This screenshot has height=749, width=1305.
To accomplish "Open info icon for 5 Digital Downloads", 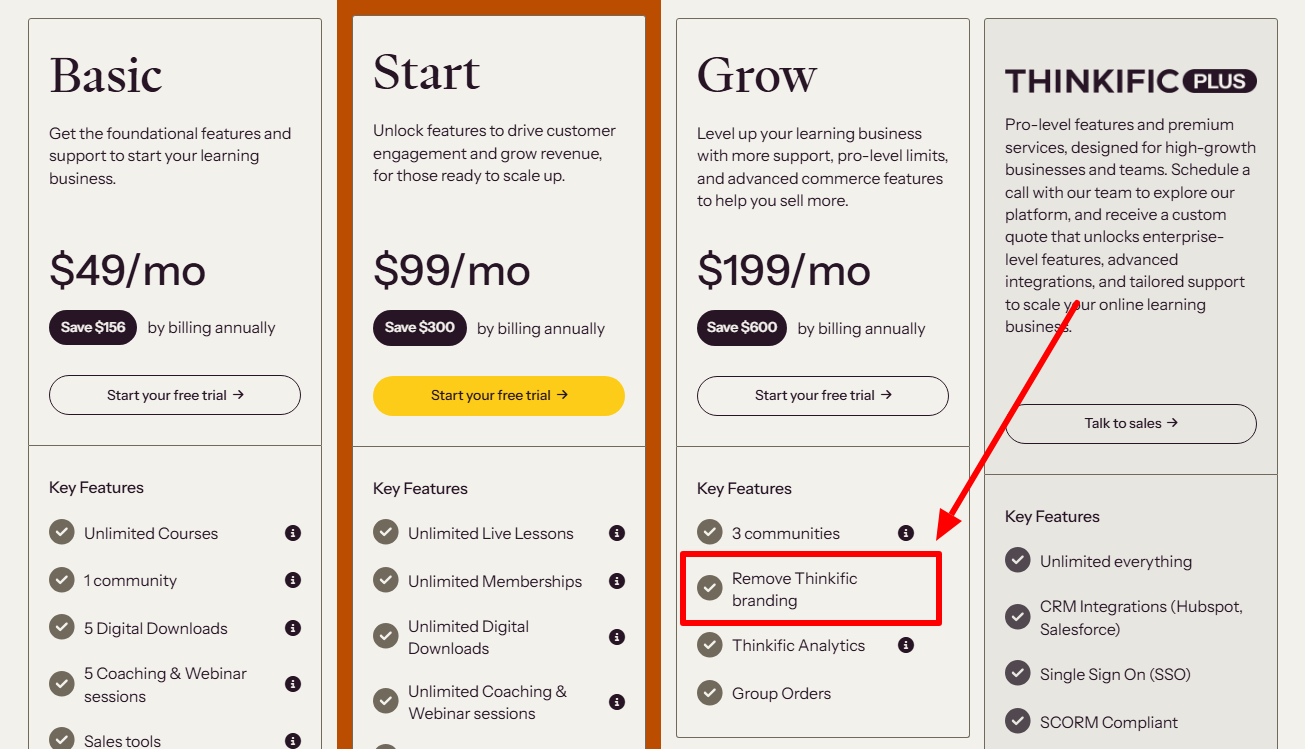I will (293, 628).
